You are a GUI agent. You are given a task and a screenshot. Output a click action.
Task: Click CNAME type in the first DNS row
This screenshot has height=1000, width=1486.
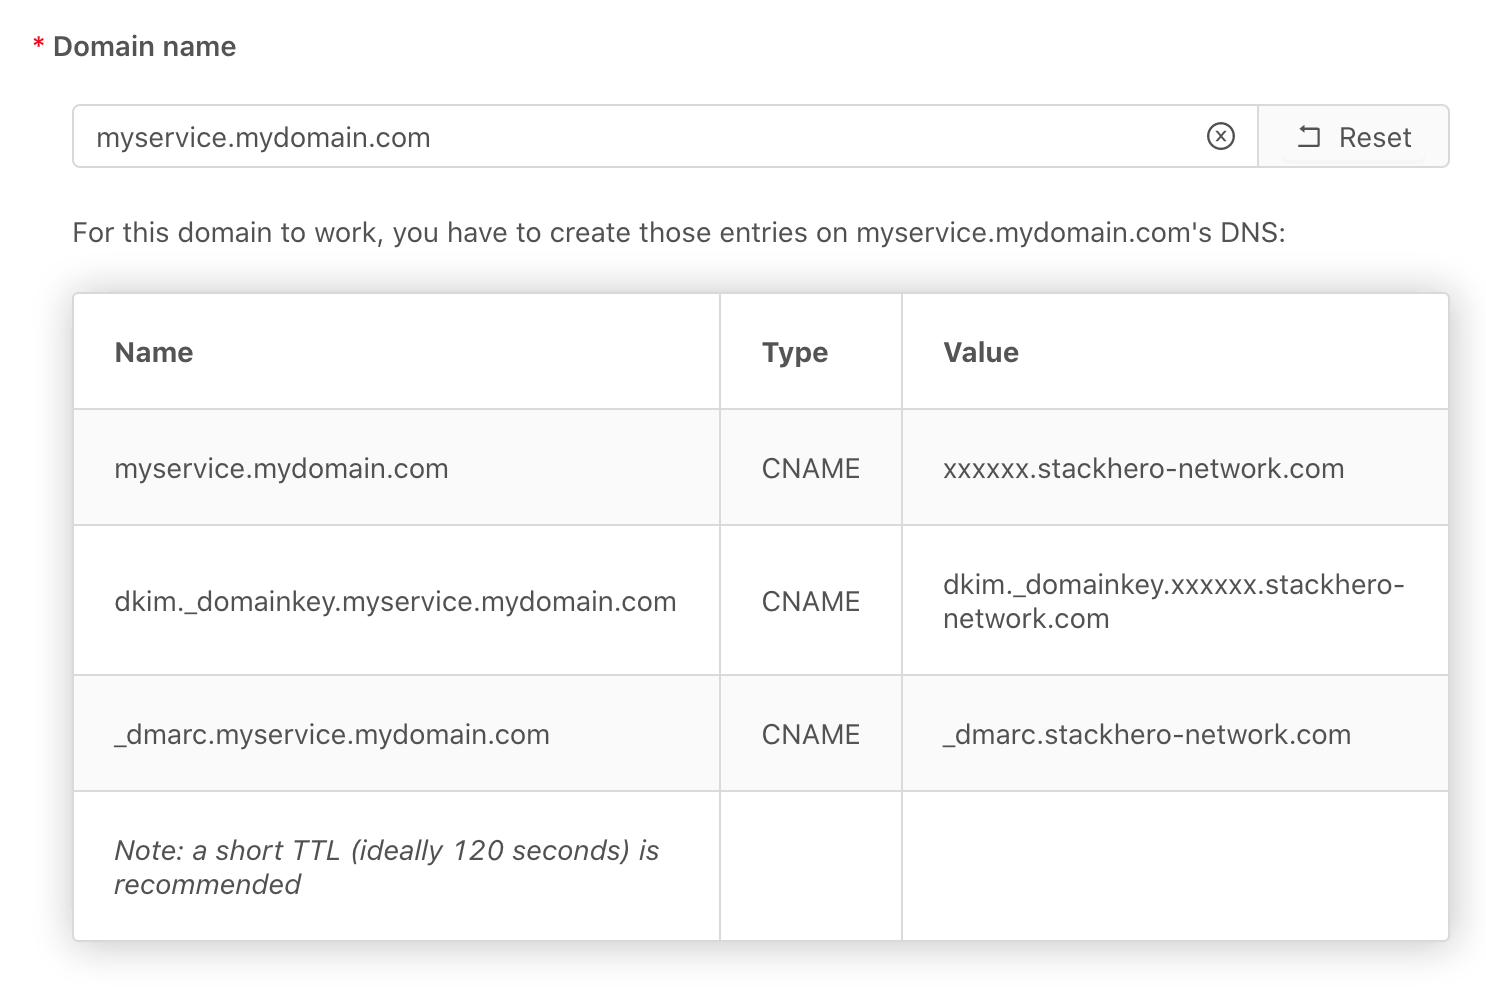pos(810,468)
